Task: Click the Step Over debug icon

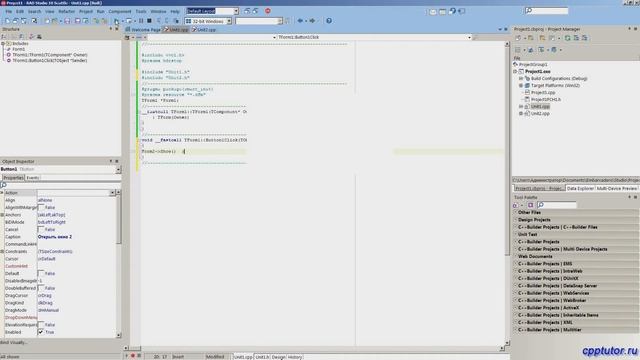Action: tap(167, 21)
